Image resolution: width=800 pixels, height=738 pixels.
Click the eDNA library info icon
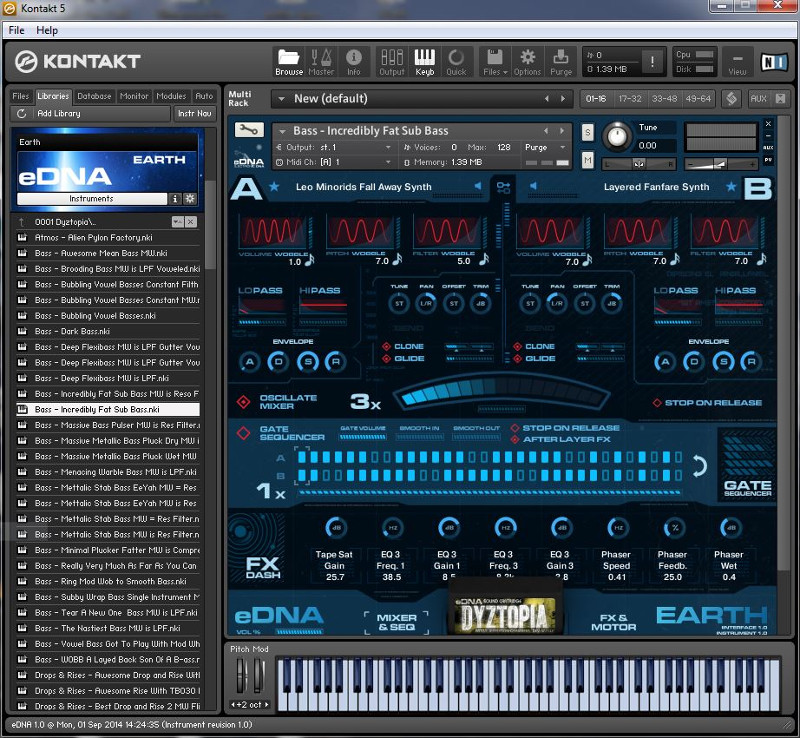pyautogui.click(x=174, y=199)
